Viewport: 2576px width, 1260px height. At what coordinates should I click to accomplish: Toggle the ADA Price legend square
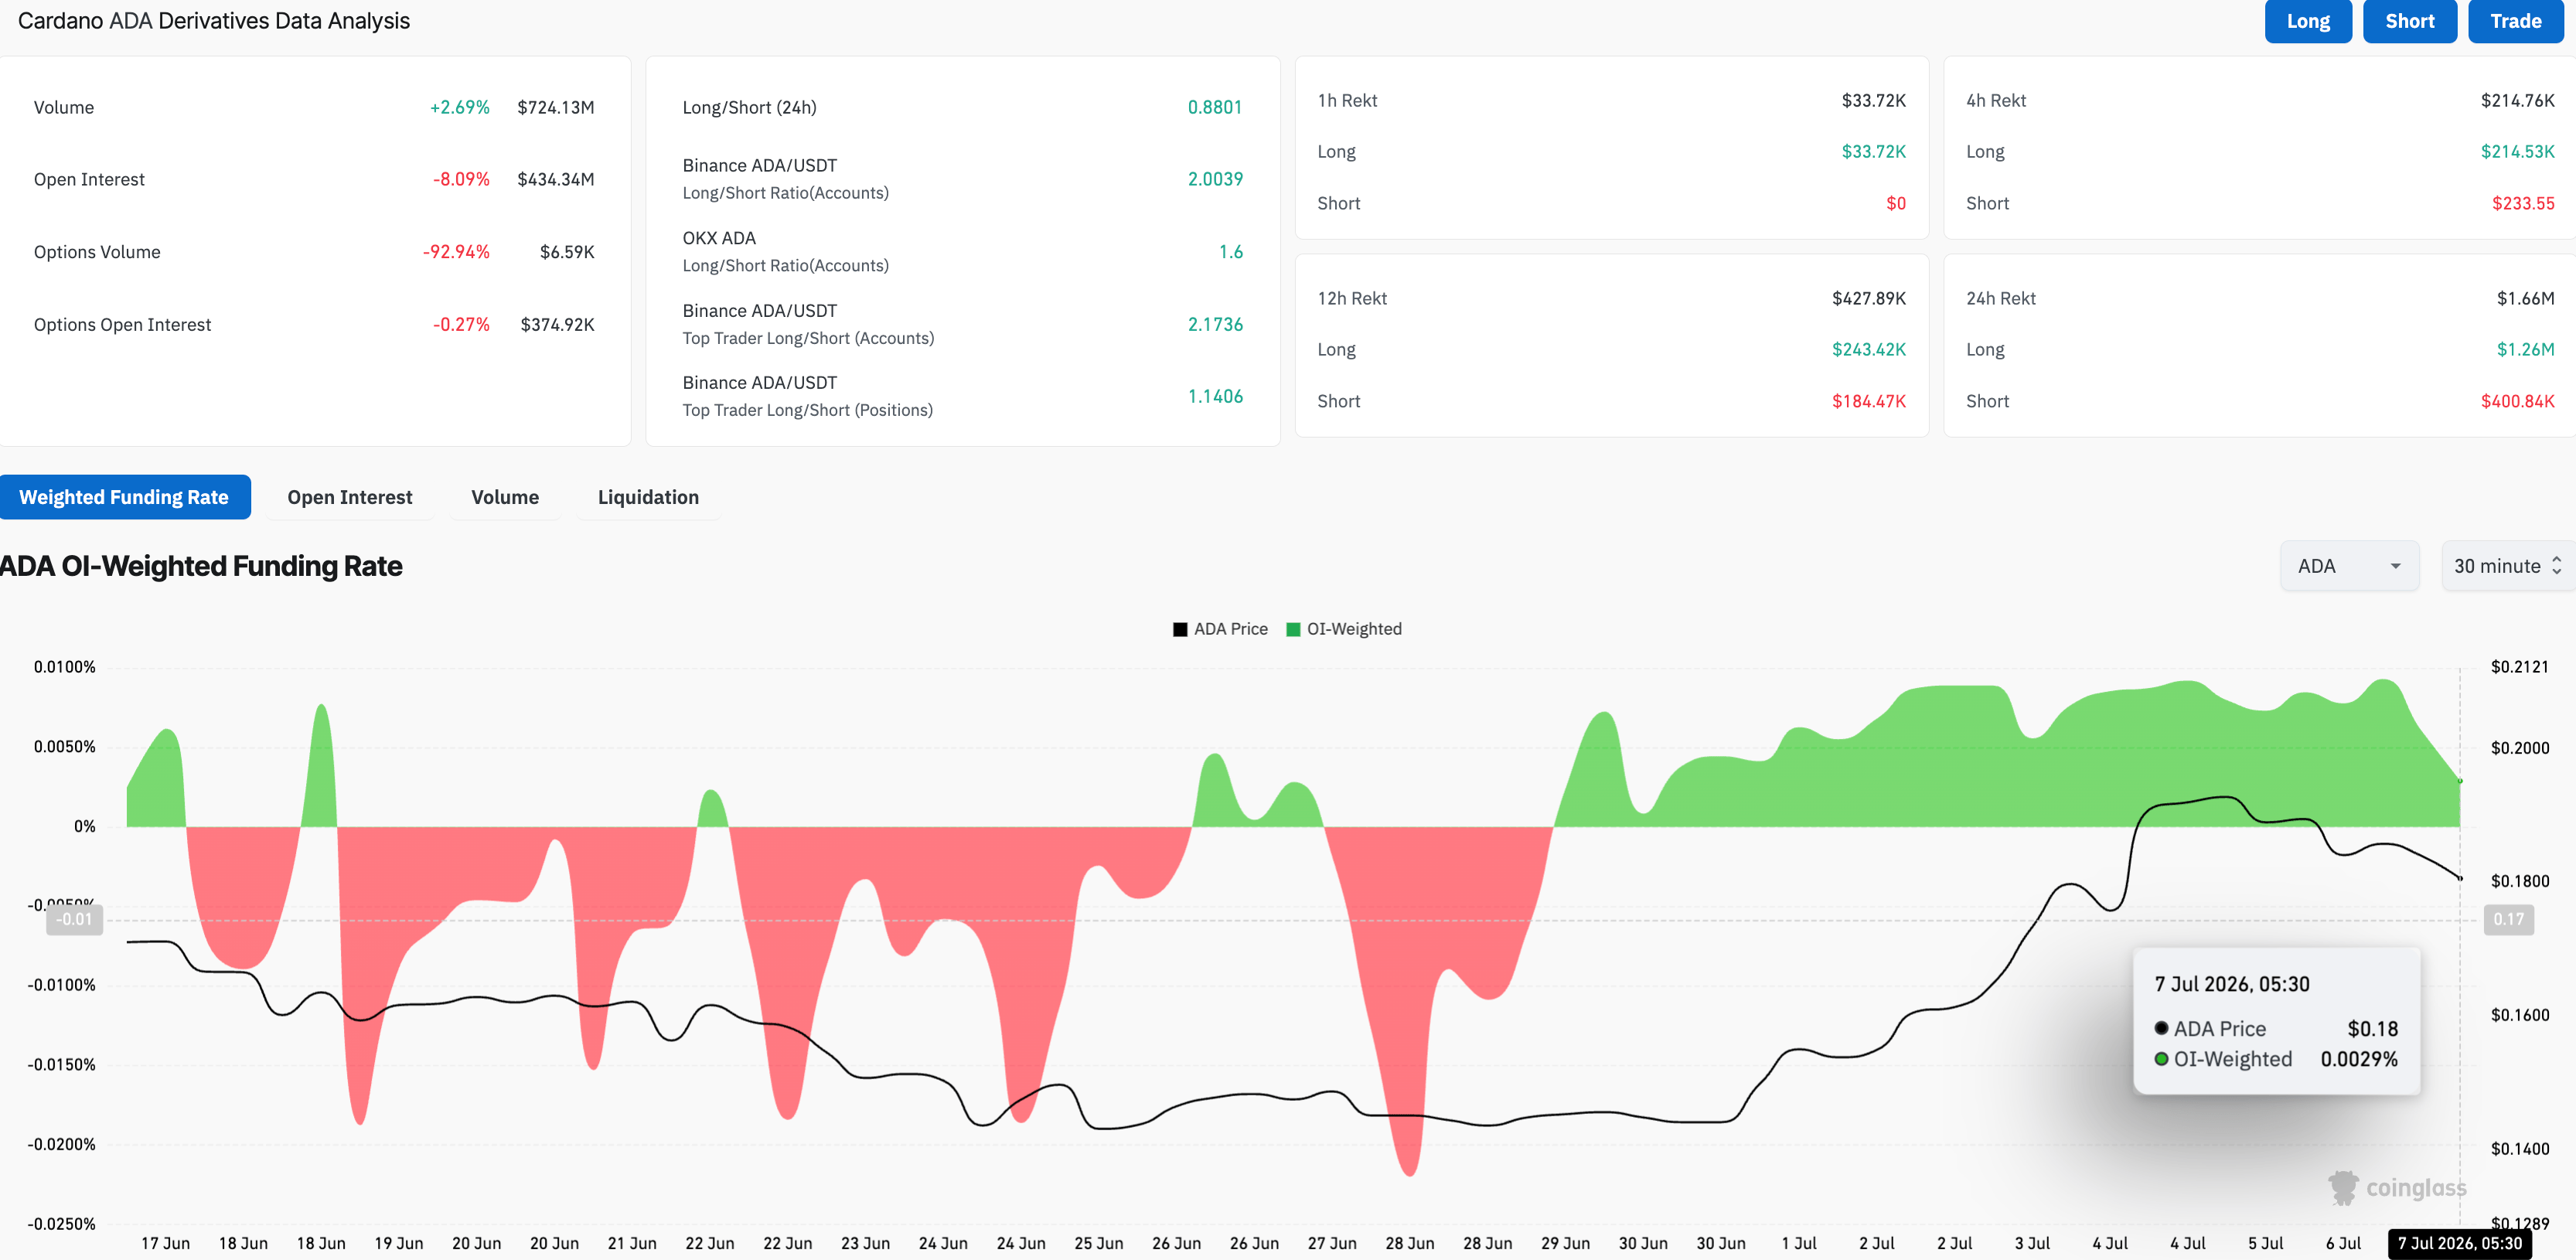pyautogui.click(x=1180, y=629)
